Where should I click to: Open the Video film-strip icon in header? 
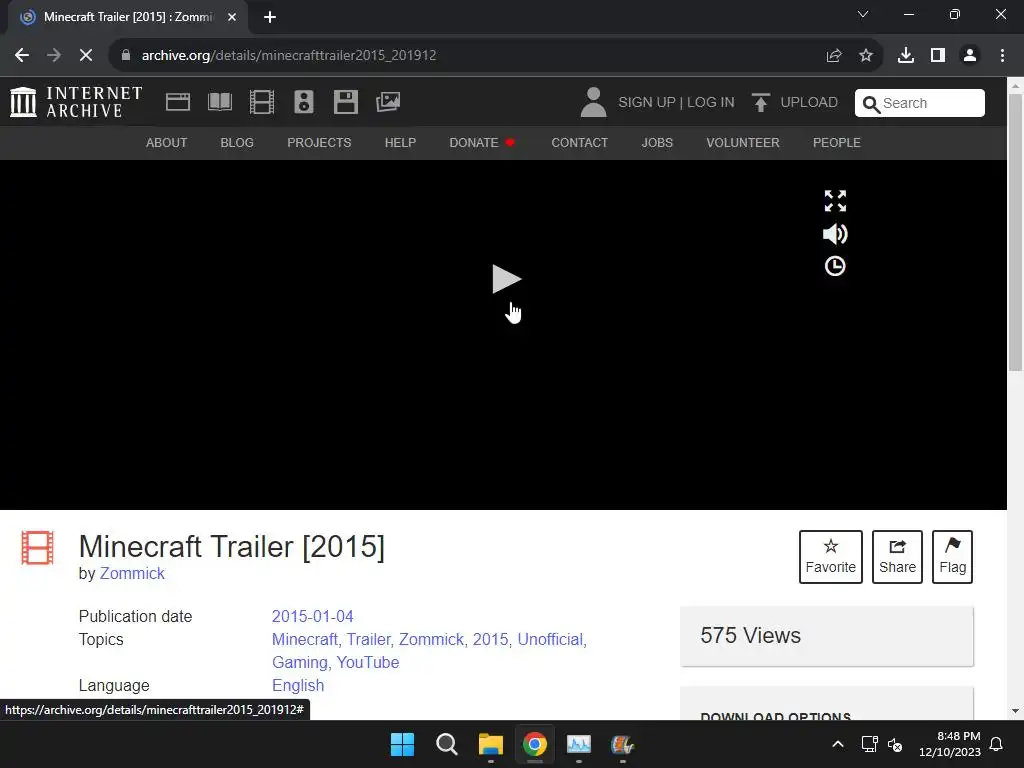pyautogui.click(x=261, y=102)
